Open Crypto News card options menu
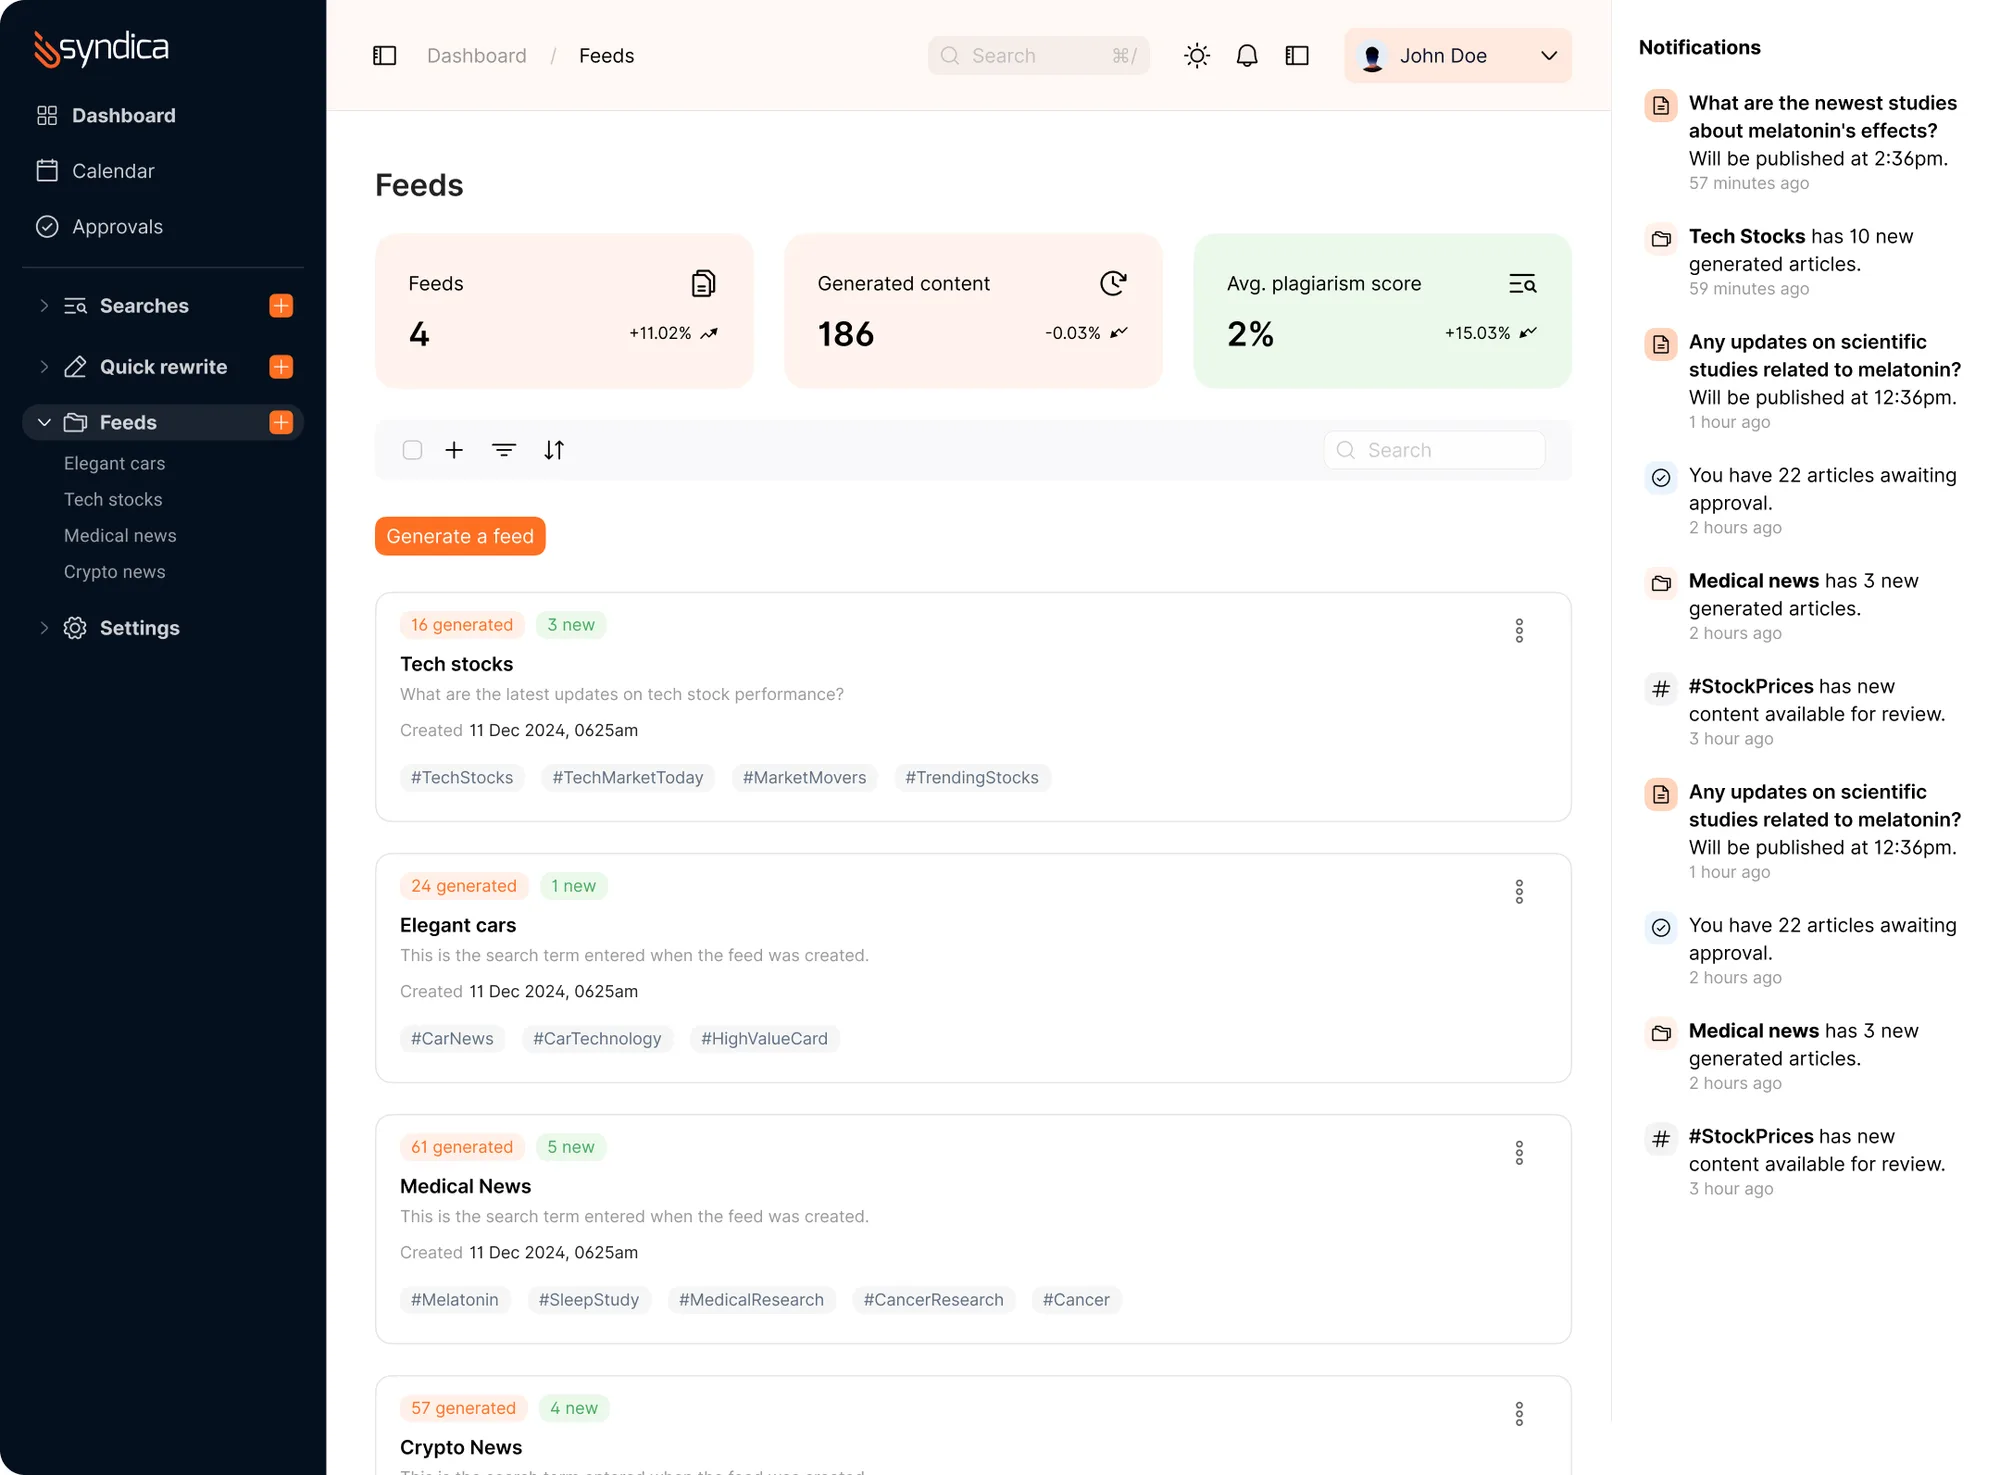The height and width of the screenshot is (1475, 2000). pyautogui.click(x=1519, y=1414)
